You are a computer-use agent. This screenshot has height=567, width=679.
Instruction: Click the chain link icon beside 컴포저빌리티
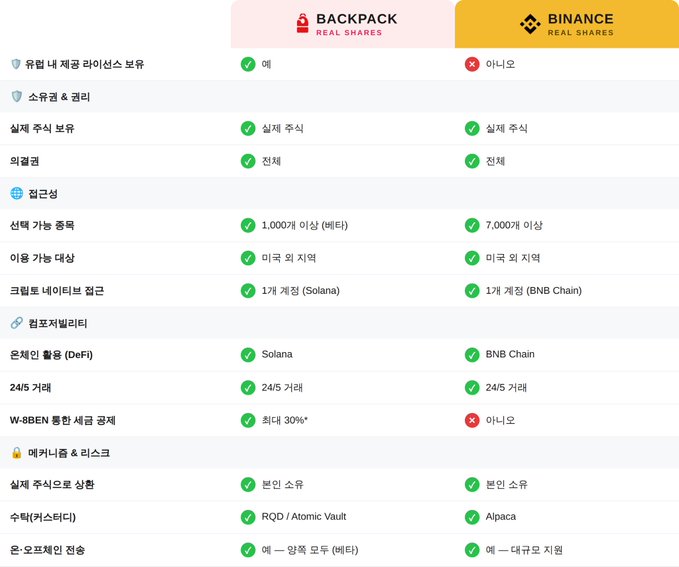click(x=16, y=323)
